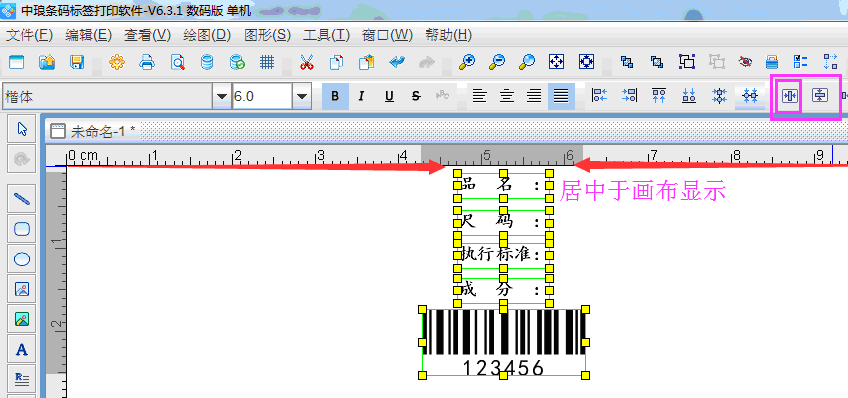This screenshot has height=398, width=848.
Task: Select the arrow pointer tool
Action: pos(22,129)
